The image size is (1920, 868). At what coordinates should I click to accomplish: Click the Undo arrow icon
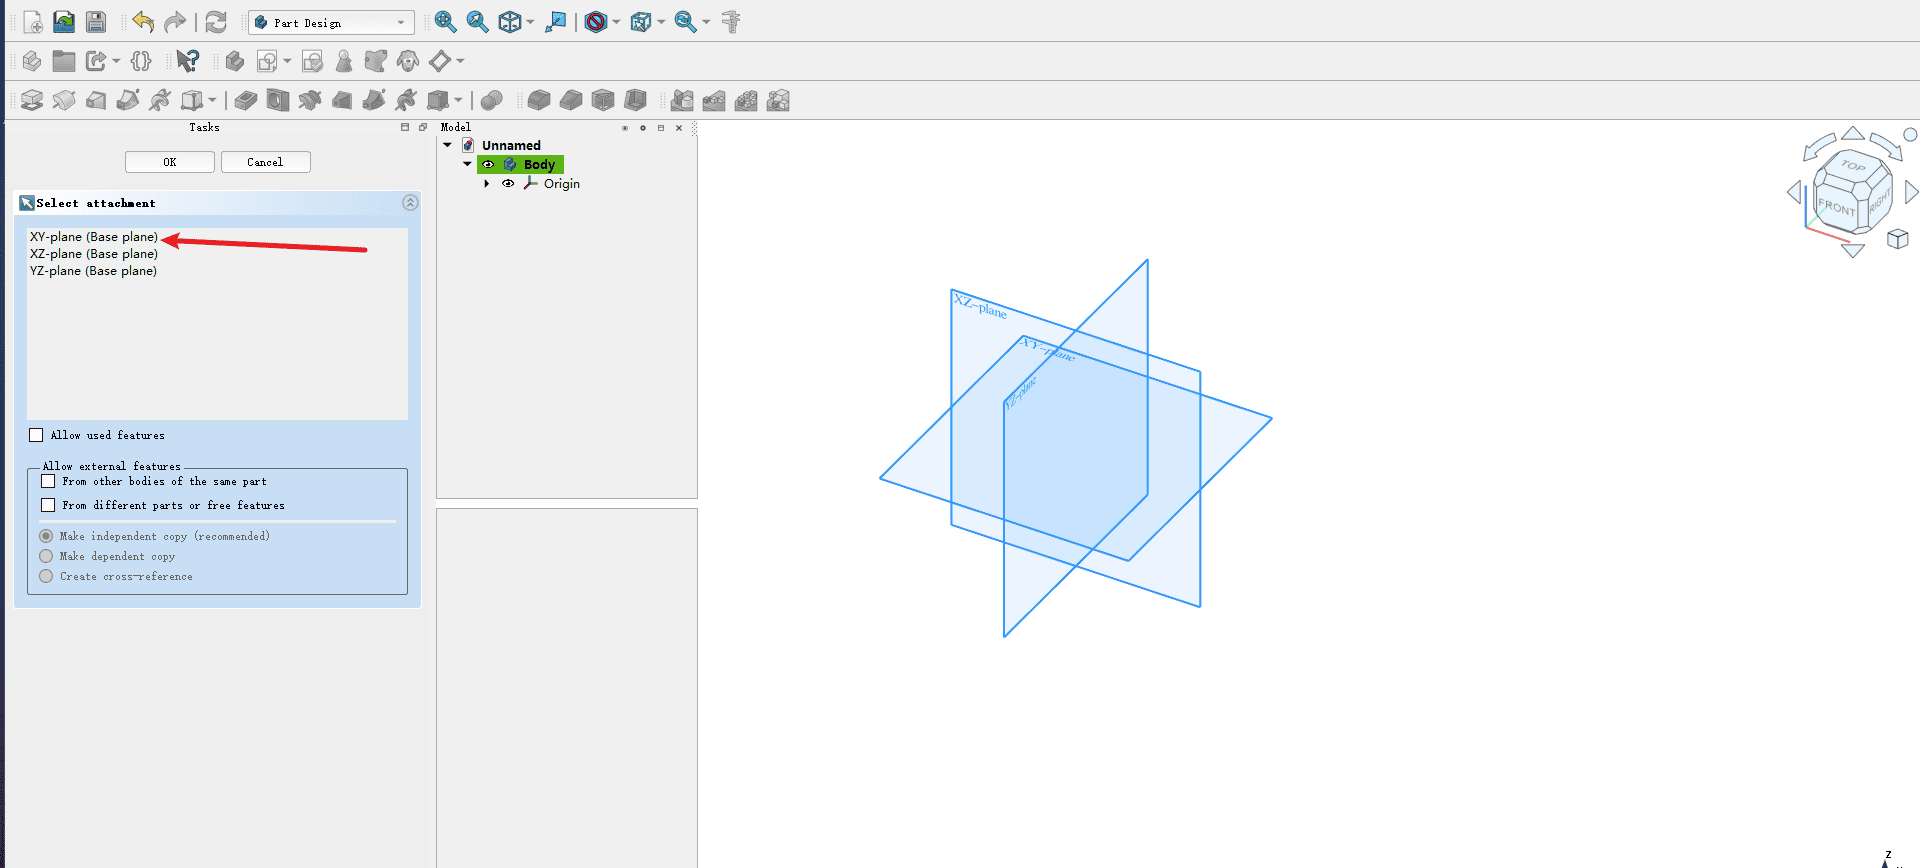(x=143, y=22)
